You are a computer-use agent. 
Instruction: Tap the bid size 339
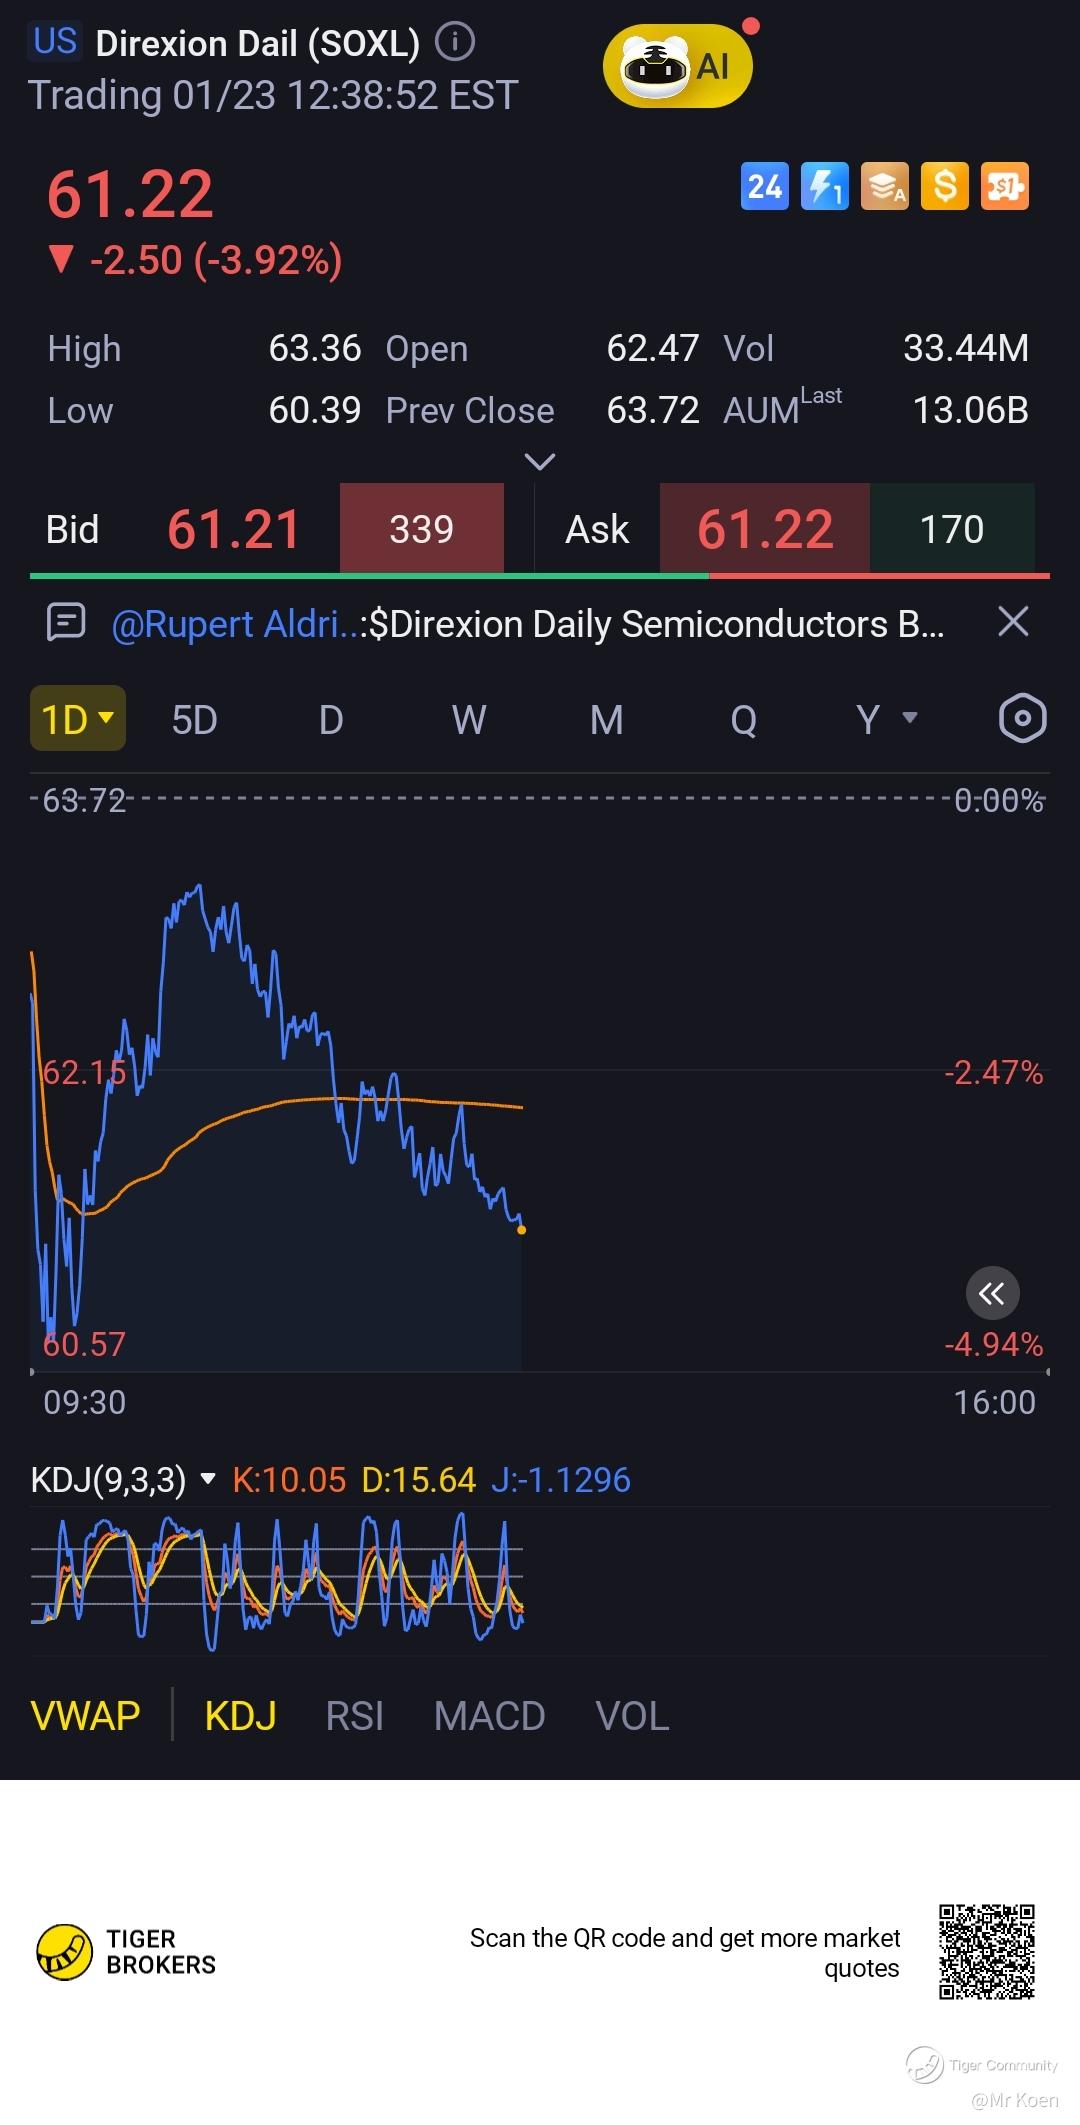(x=421, y=529)
